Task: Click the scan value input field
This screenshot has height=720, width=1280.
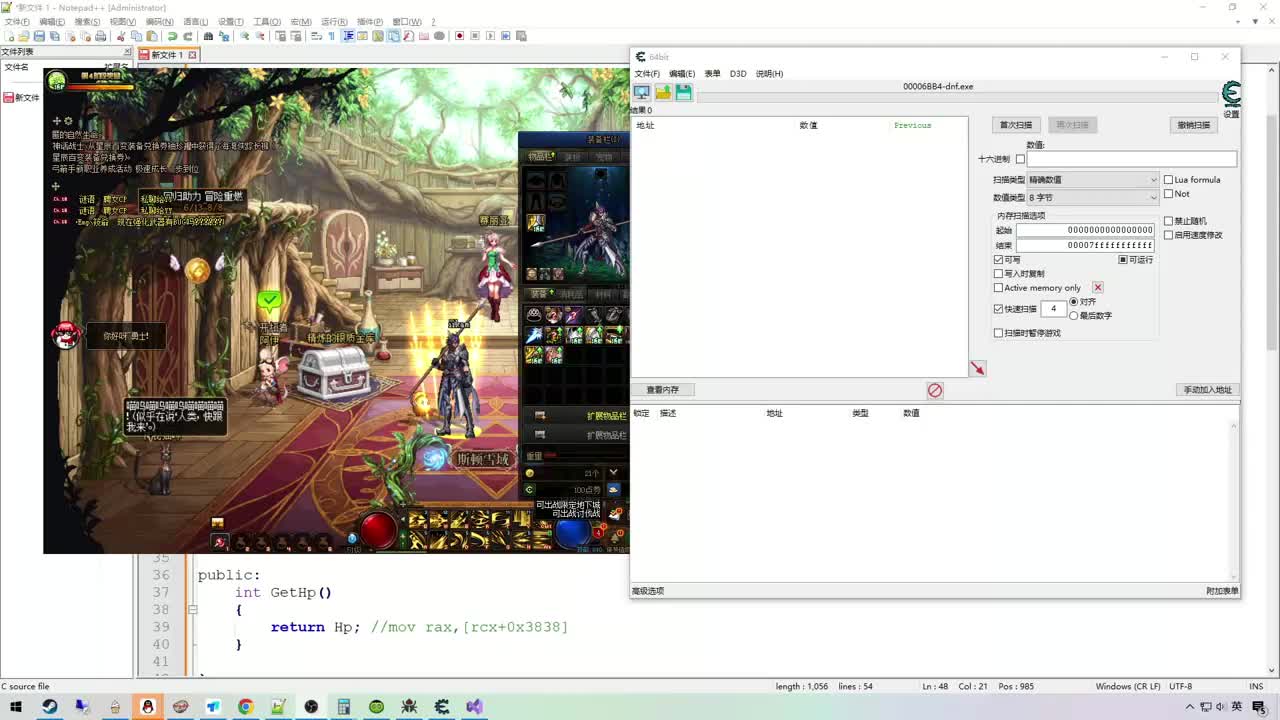Action: click(x=1131, y=159)
